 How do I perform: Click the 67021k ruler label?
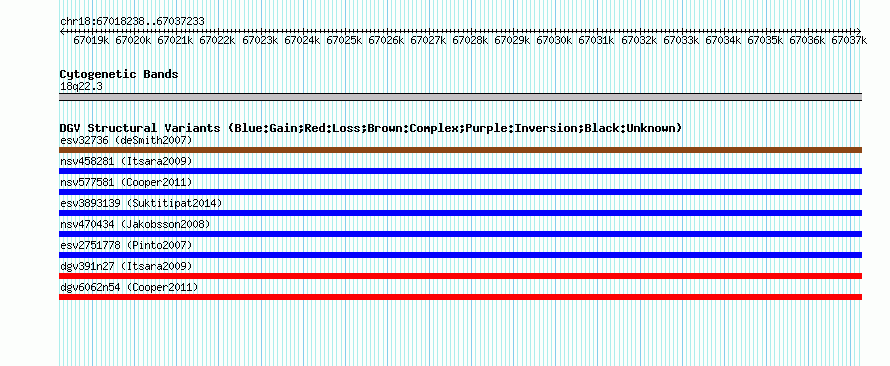tap(175, 40)
